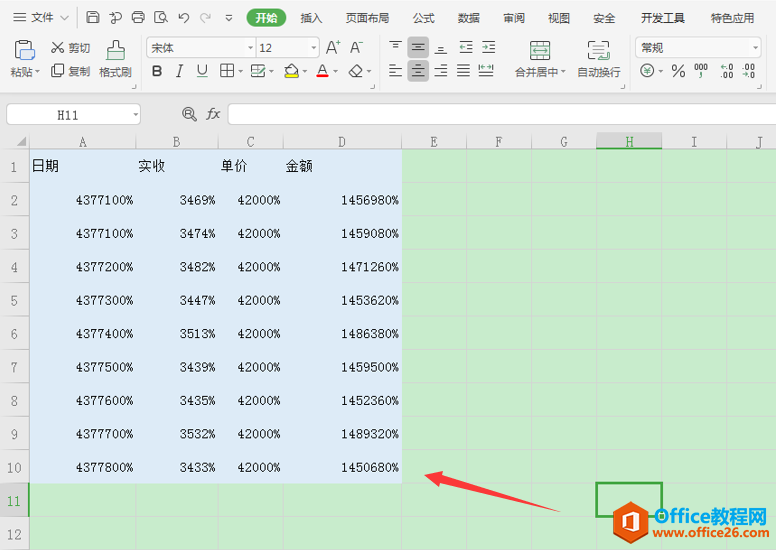Toggle underline formatting
The width and height of the screenshot is (776, 550).
point(202,71)
